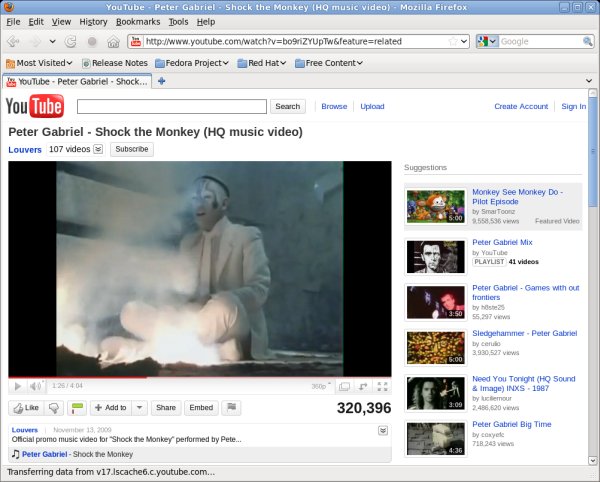Open the Release Notes bookmark

115,63
